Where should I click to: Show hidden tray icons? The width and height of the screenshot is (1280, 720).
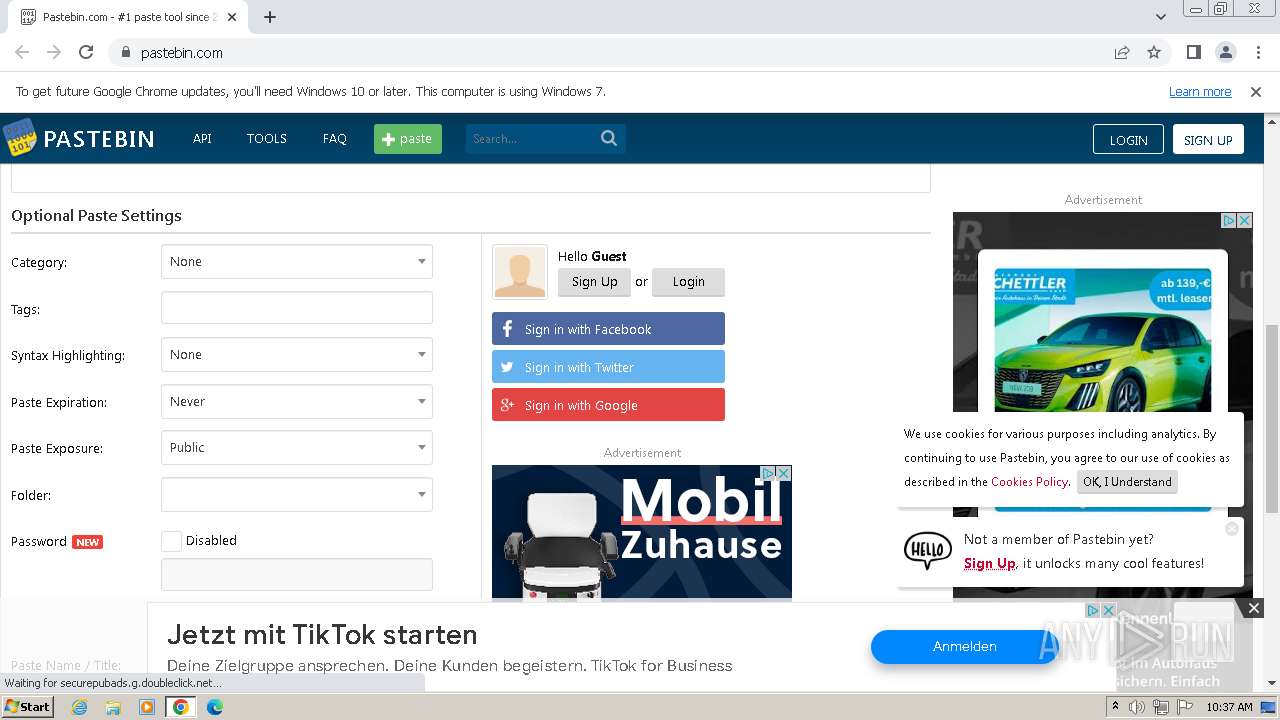pyautogui.click(x=1115, y=707)
